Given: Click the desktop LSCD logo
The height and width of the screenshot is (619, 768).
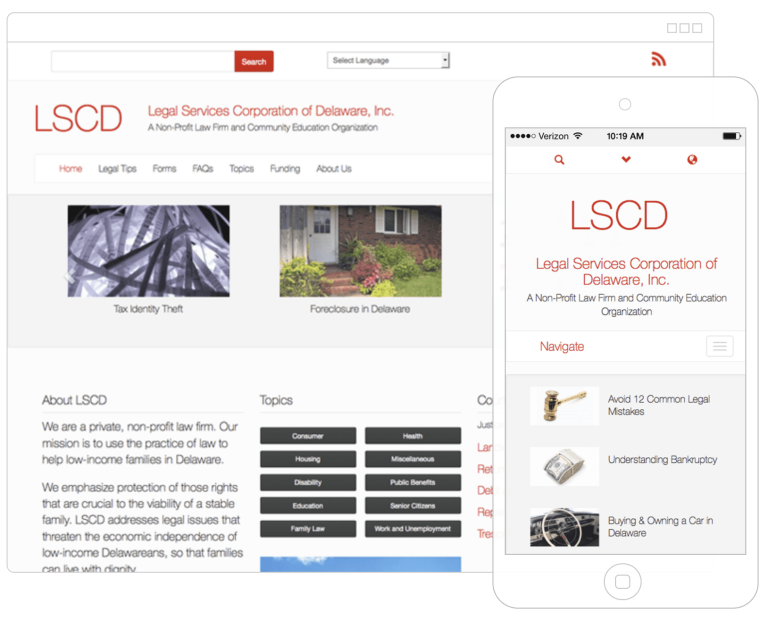Looking at the screenshot, I should [78, 119].
